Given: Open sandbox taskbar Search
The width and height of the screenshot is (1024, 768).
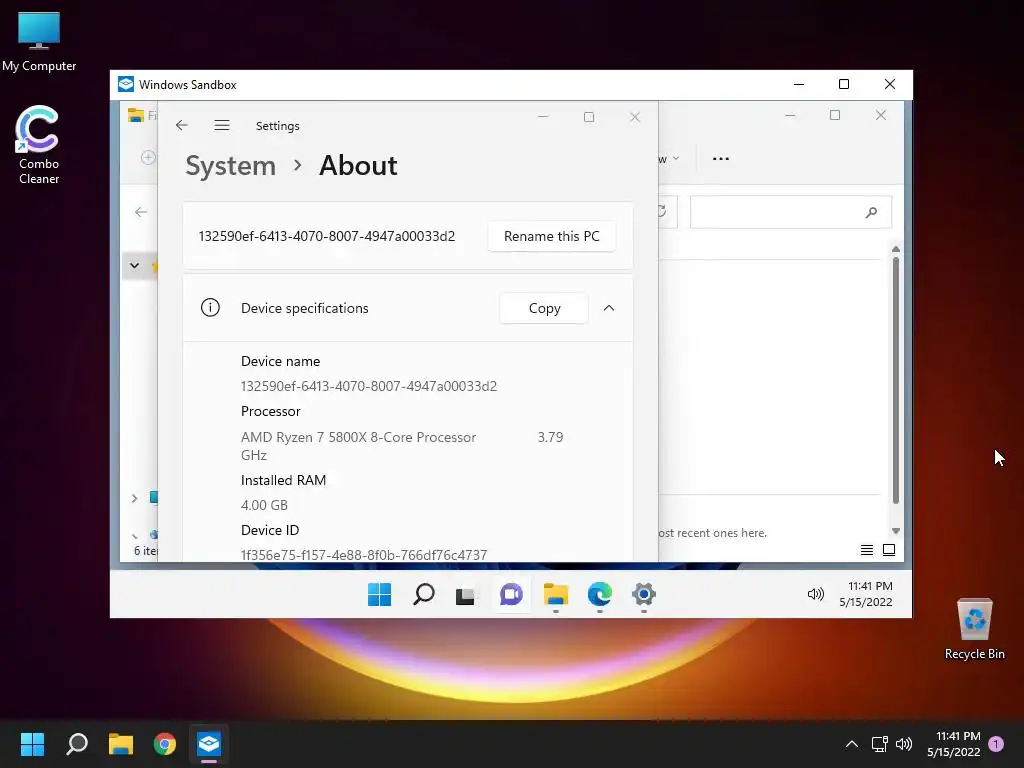Looking at the screenshot, I should pos(424,594).
